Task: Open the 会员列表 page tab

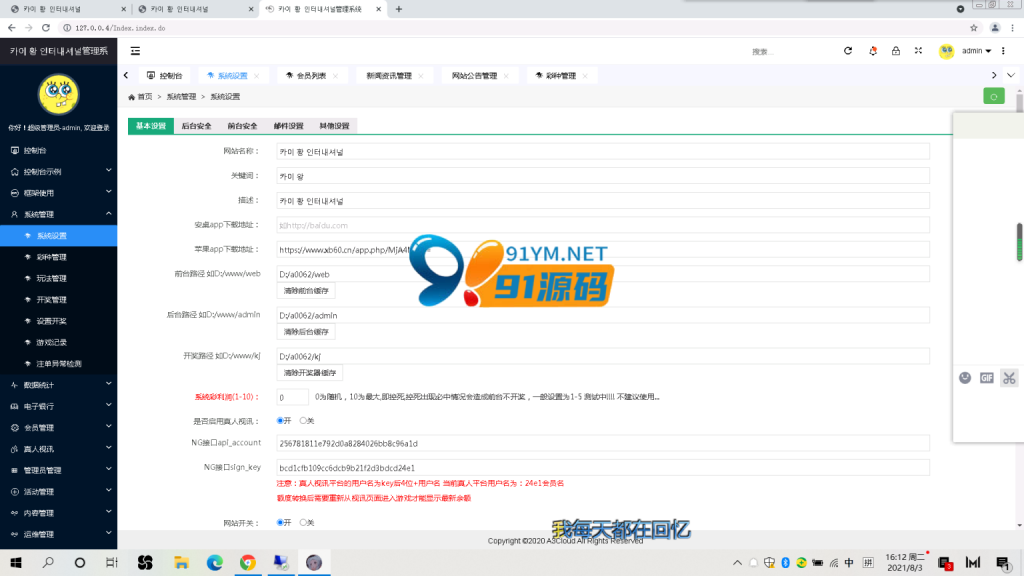Action: point(311,76)
